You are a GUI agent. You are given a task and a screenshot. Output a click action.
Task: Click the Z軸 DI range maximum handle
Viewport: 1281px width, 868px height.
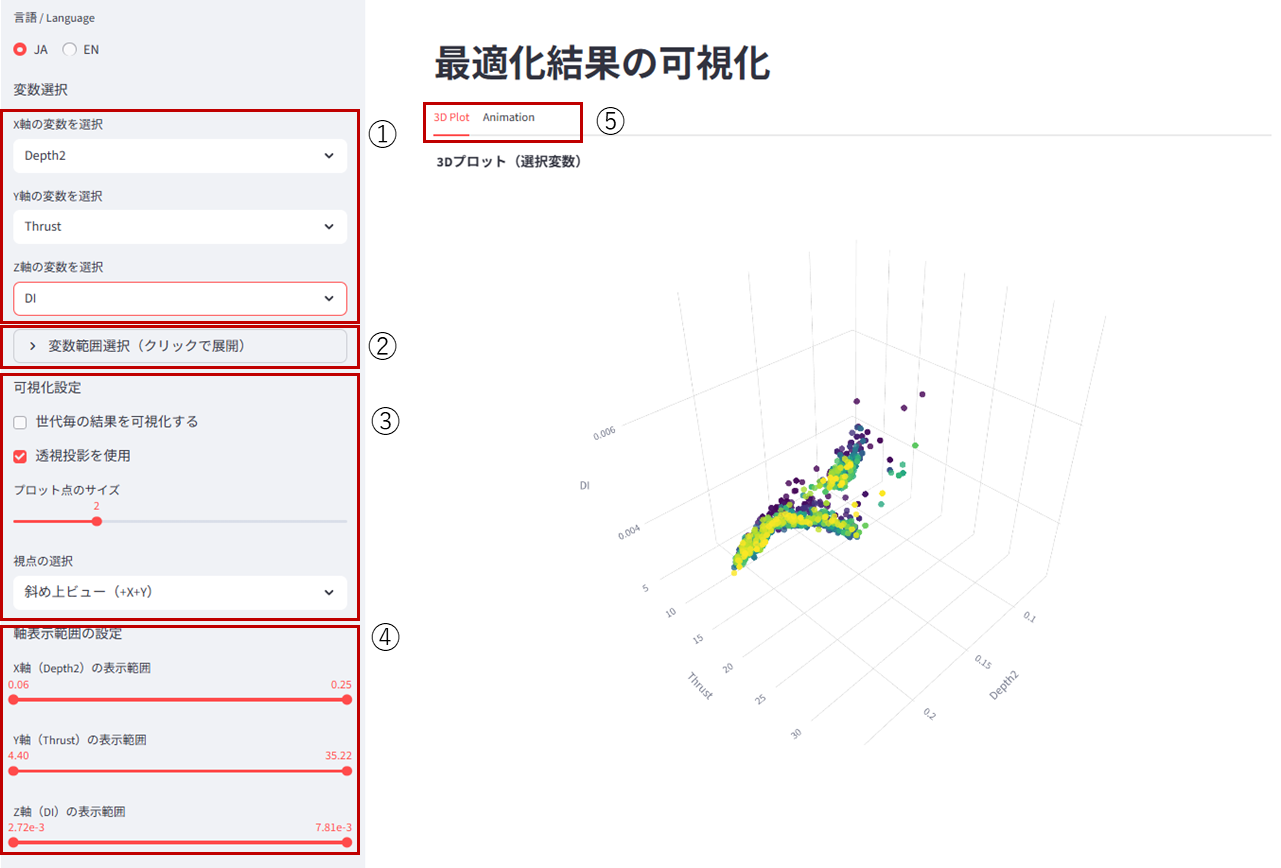[347, 842]
